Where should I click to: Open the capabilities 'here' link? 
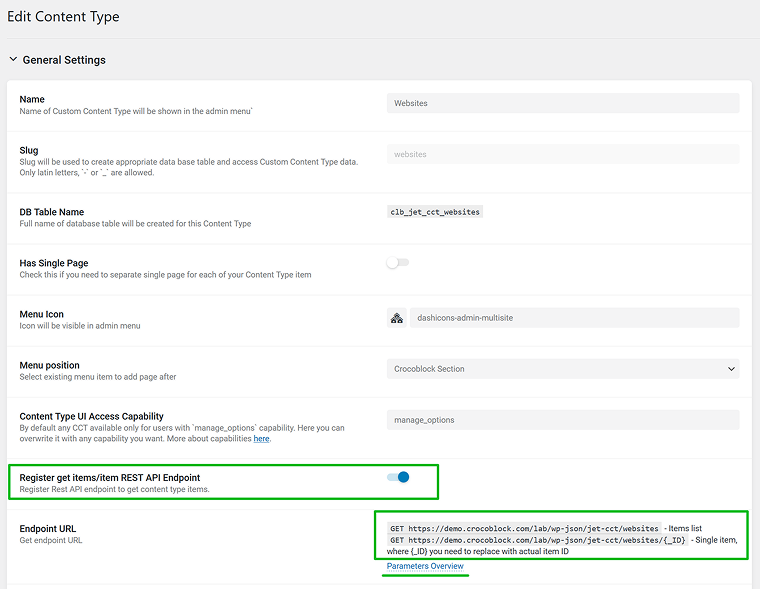pos(261,439)
